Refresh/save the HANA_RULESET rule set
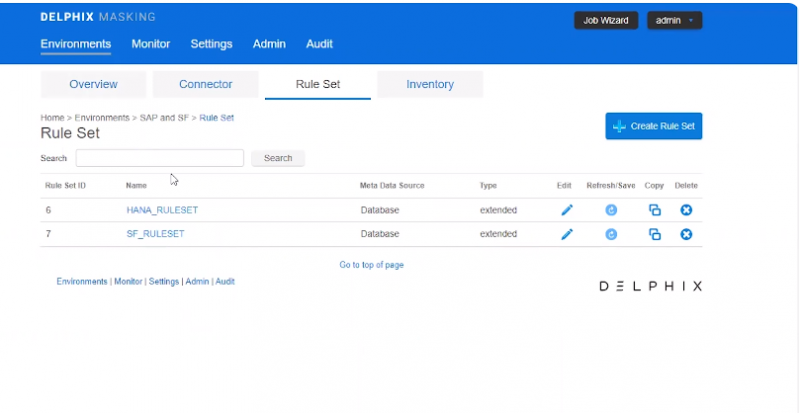Viewport: 800px width, 413px height. click(x=611, y=210)
